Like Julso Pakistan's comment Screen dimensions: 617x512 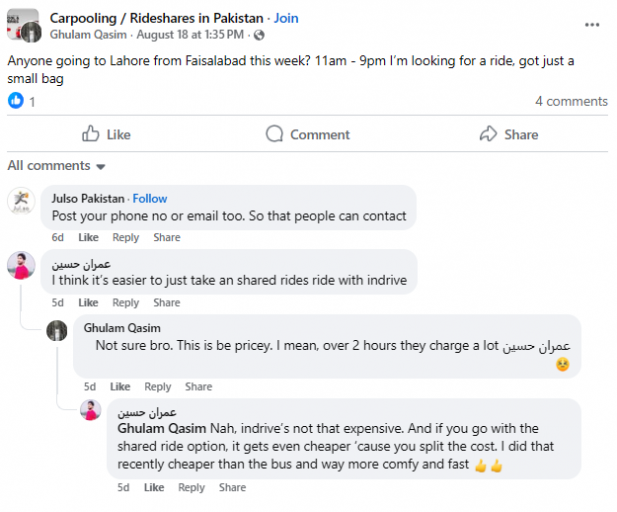click(88, 237)
